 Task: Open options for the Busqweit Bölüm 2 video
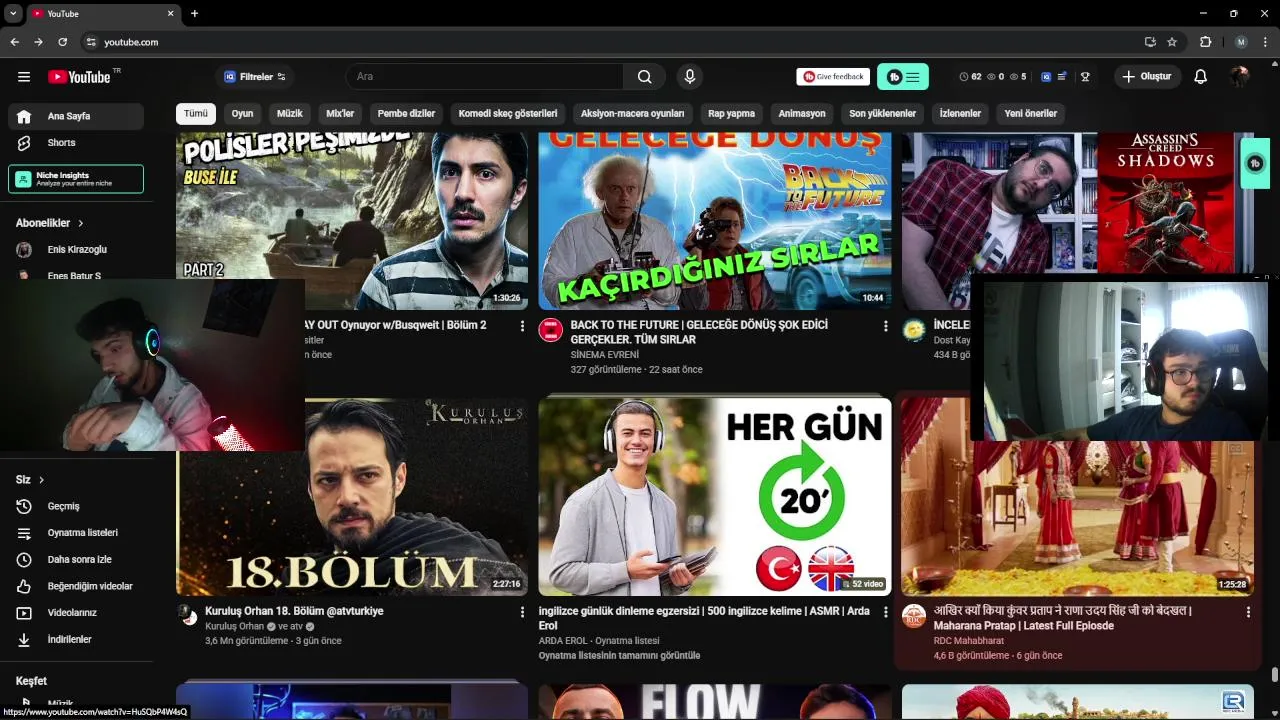point(522,326)
